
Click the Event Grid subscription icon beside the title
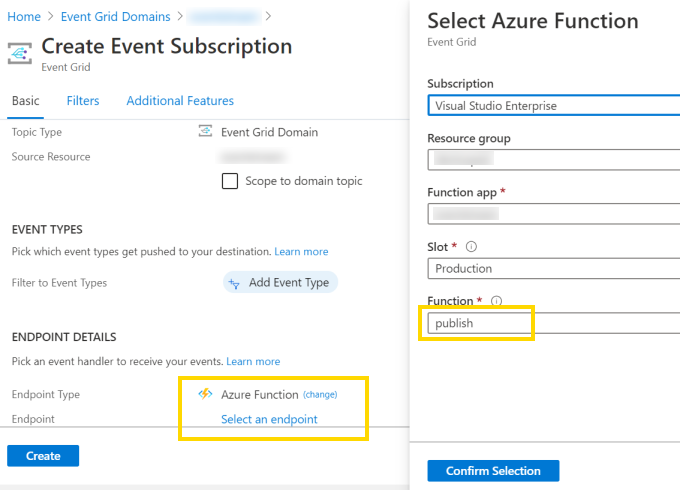(x=21, y=53)
